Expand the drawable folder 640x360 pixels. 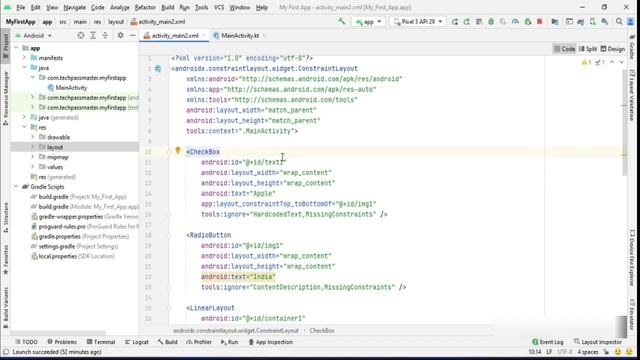coord(33,137)
